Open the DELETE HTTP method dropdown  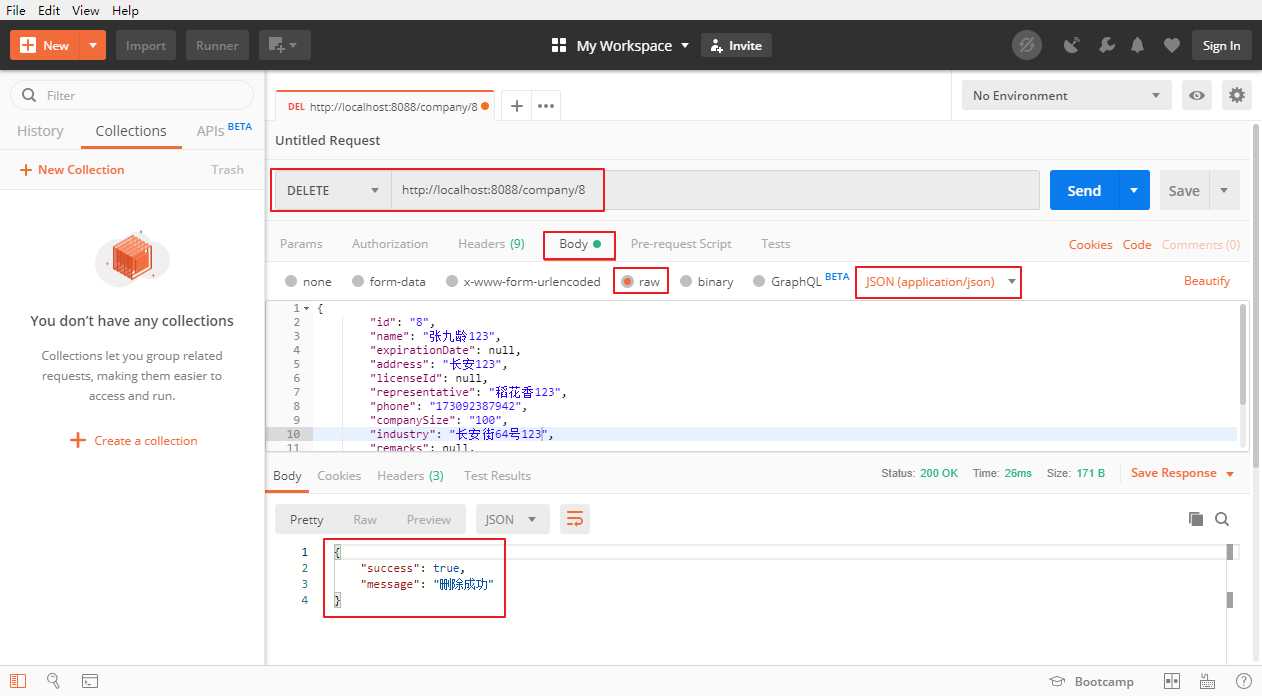click(x=333, y=190)
